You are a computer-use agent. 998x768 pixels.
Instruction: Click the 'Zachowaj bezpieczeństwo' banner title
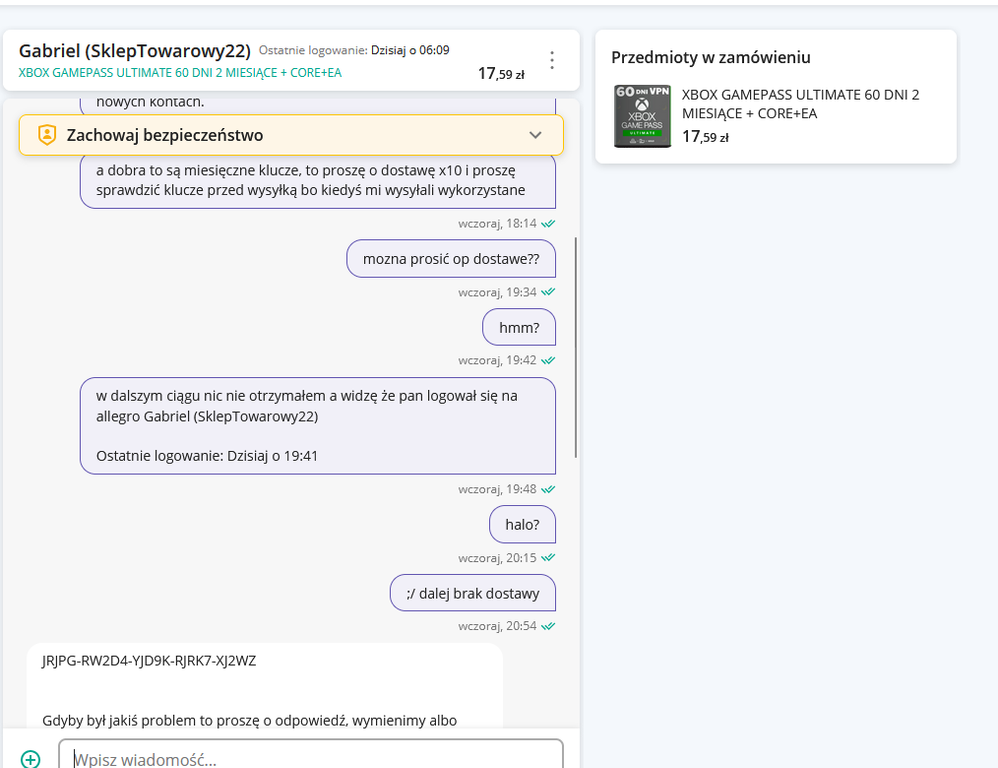click(165, 136)
